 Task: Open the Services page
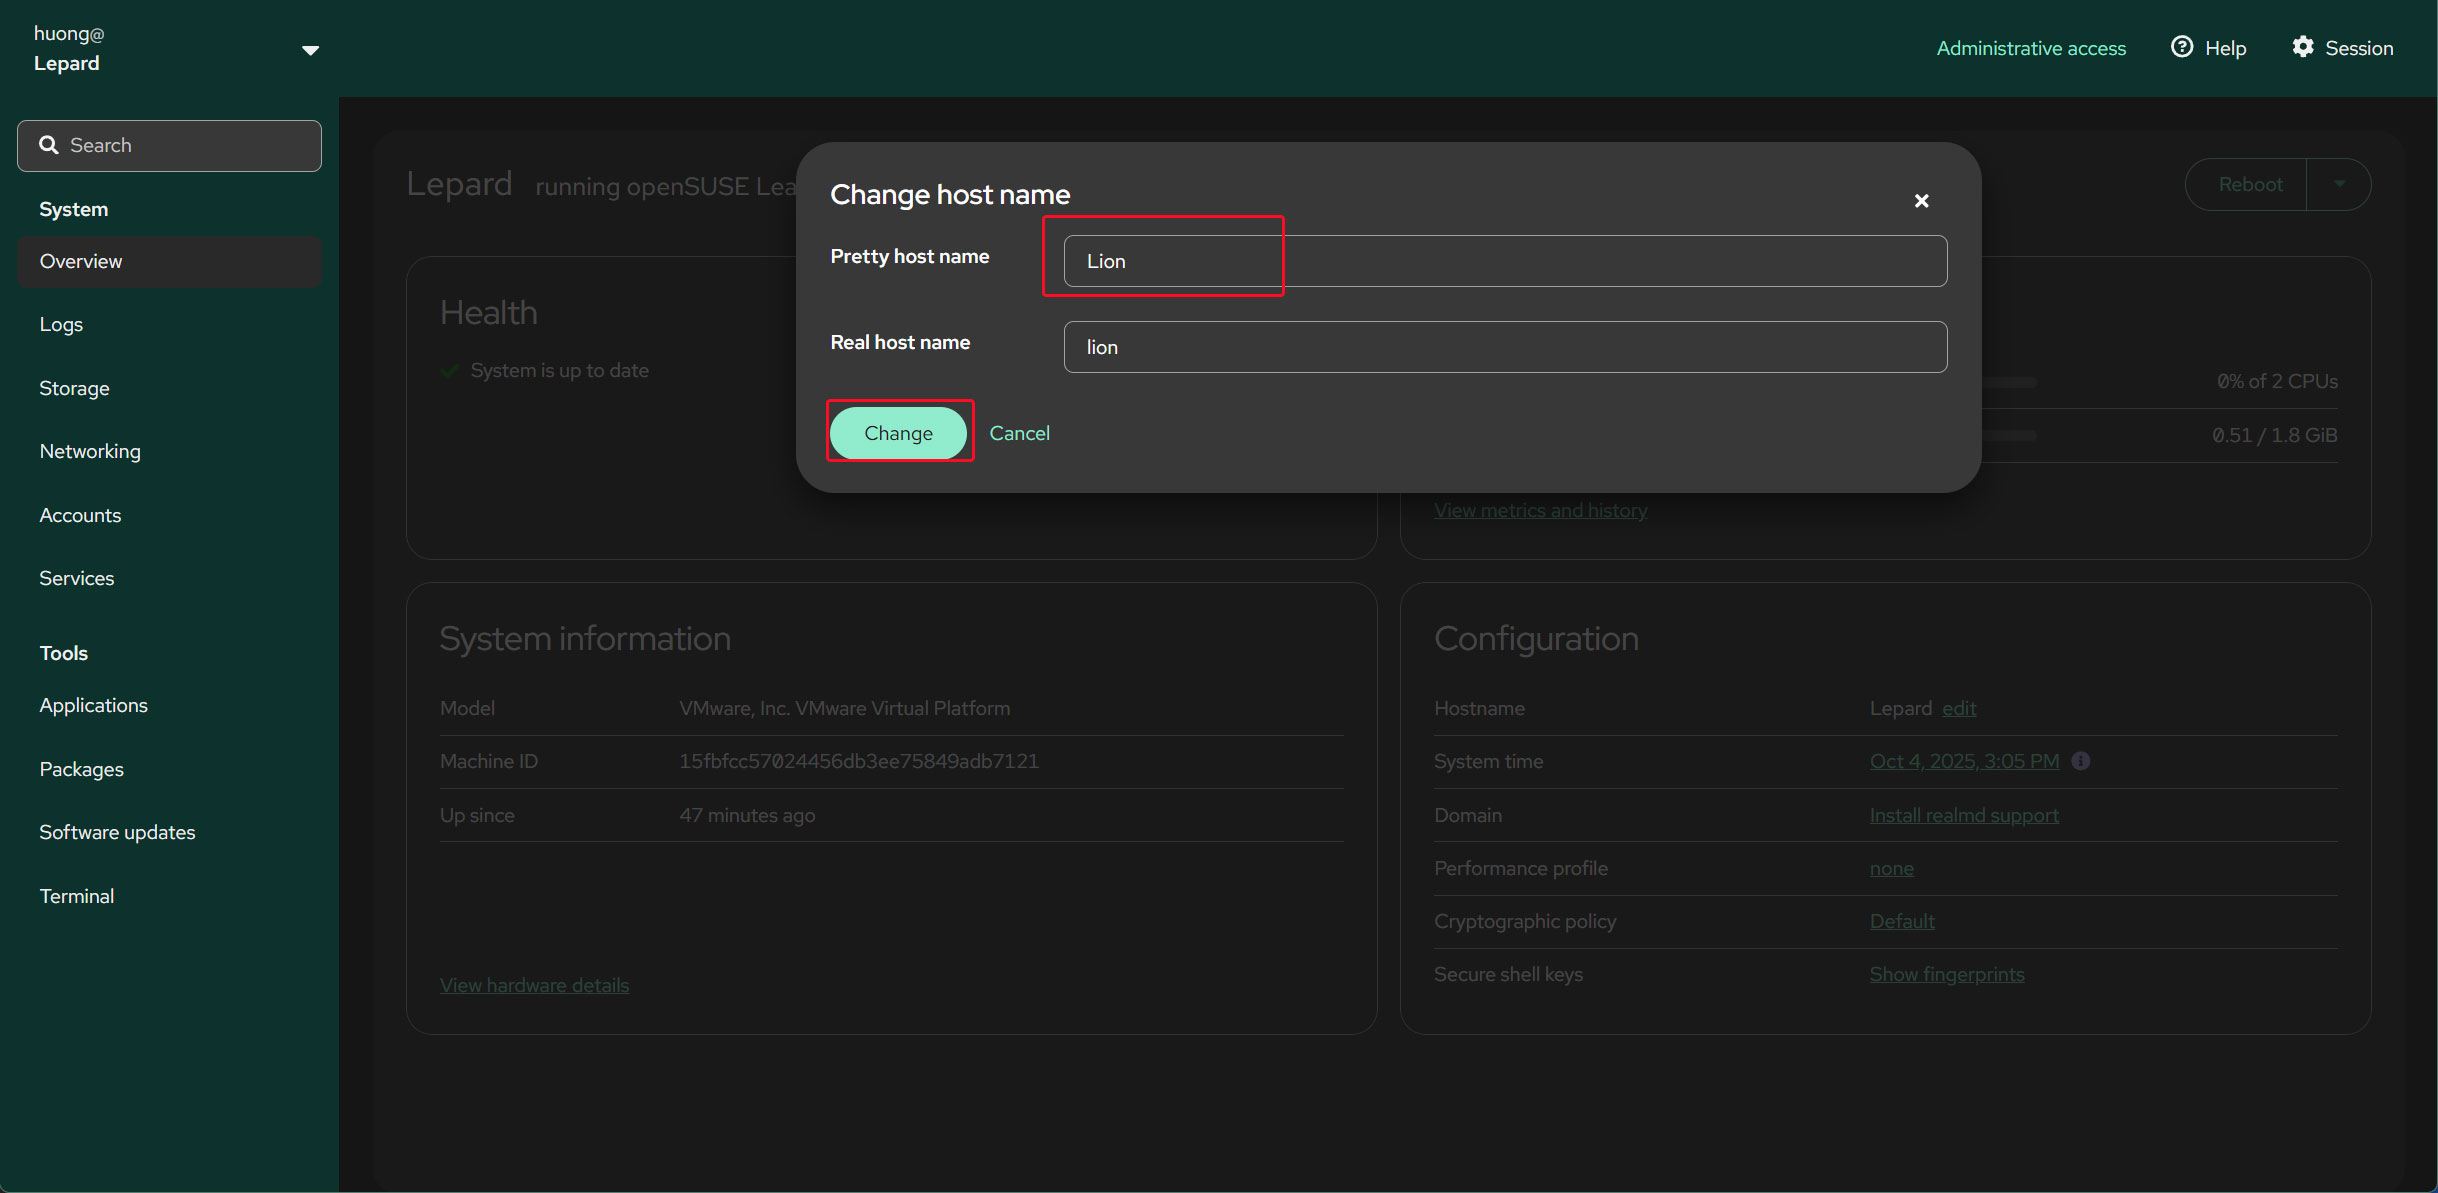tap(77, 578)
